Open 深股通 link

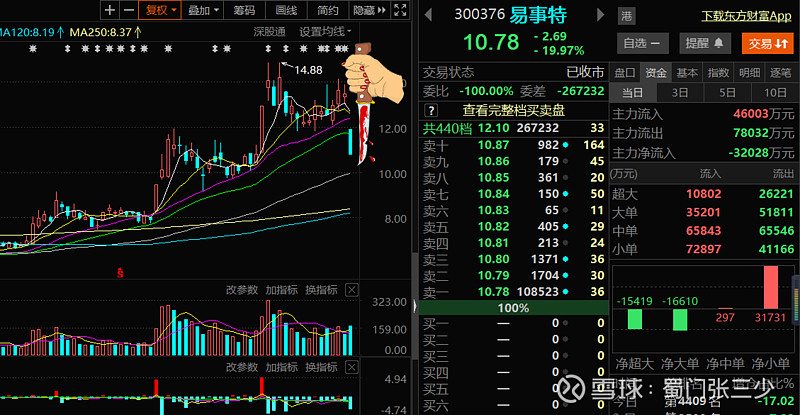(x=269, y=32)
